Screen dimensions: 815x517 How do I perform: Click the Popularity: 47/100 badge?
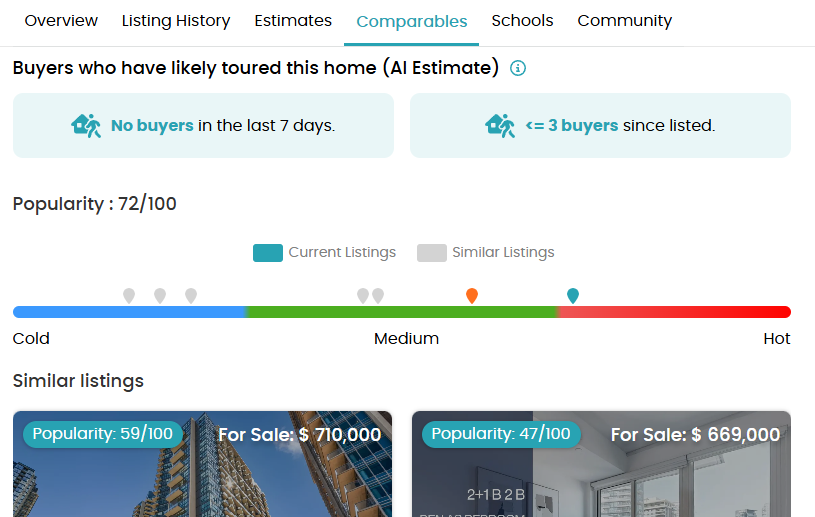pyautogui.click(x=501, y=434)
